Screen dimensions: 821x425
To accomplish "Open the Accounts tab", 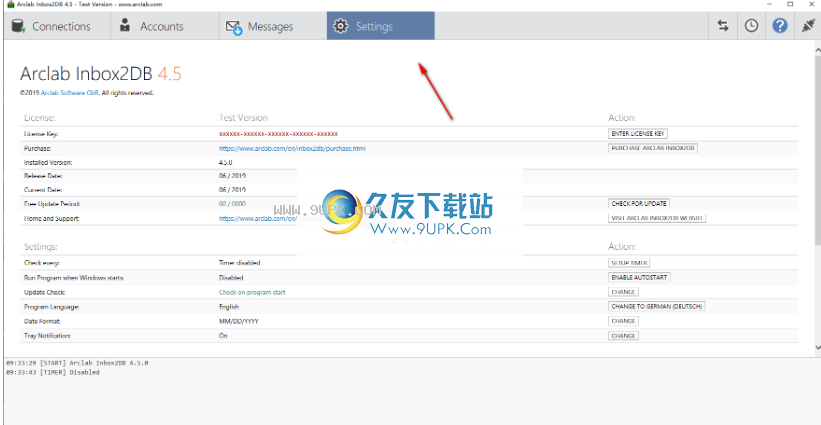I will (165, 26).
